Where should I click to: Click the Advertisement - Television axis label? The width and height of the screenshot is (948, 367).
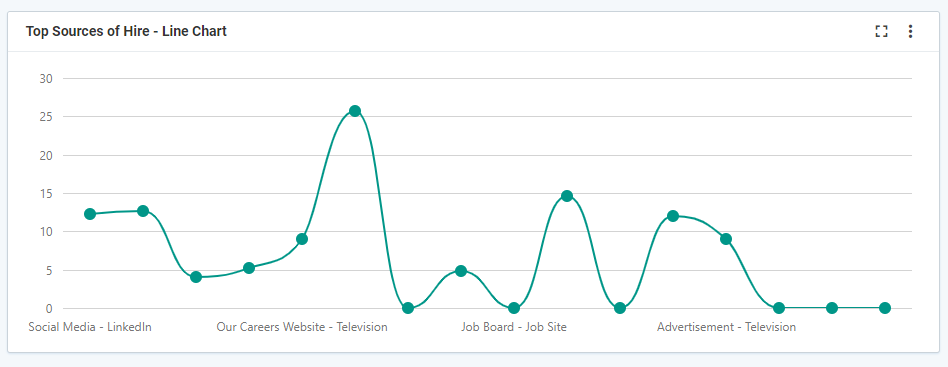click(726, 327)
